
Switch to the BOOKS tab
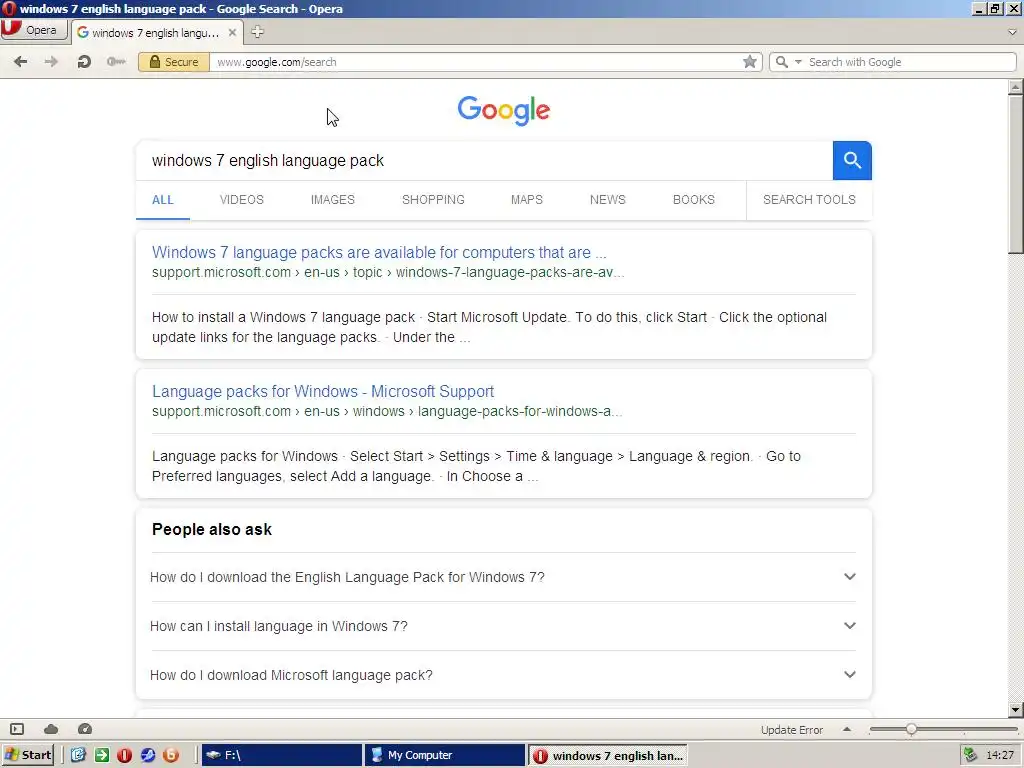(694, 200)
